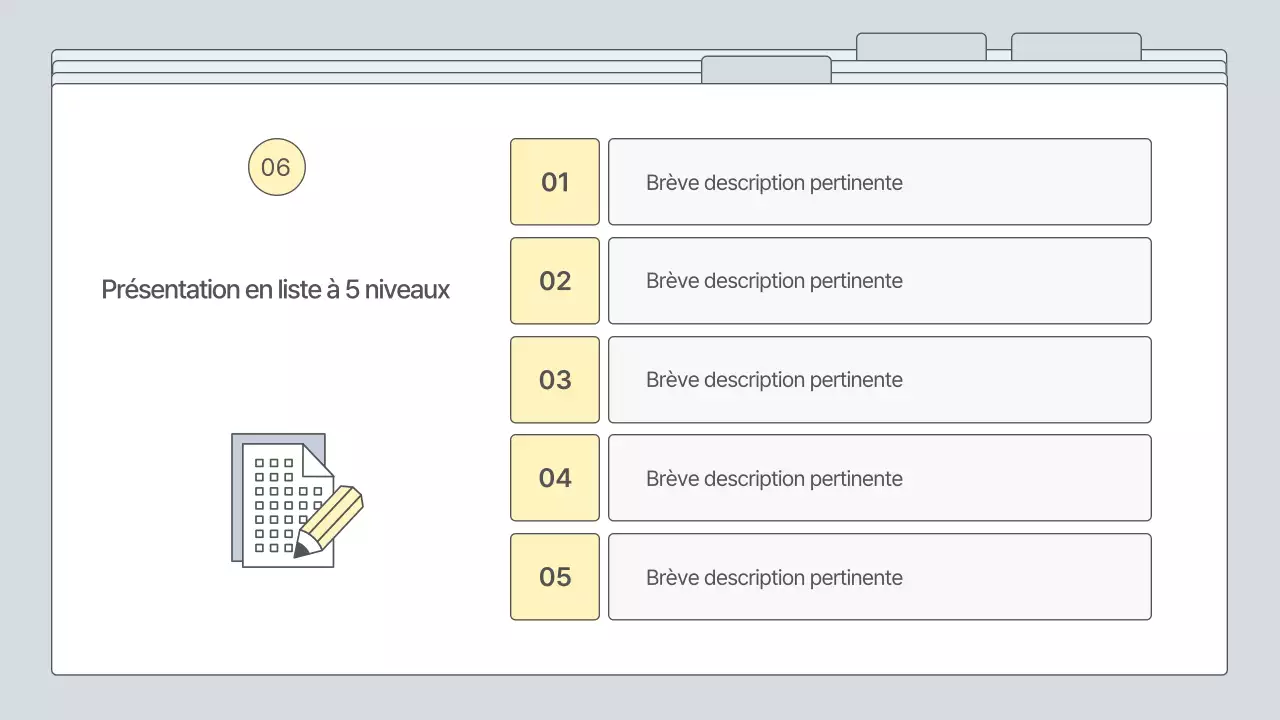Image resolution: width=1280 pixels, height=720 pixels.
Task: Select the 'Brève description pertinente' box beside 04
Action: [x=880, y=478]
